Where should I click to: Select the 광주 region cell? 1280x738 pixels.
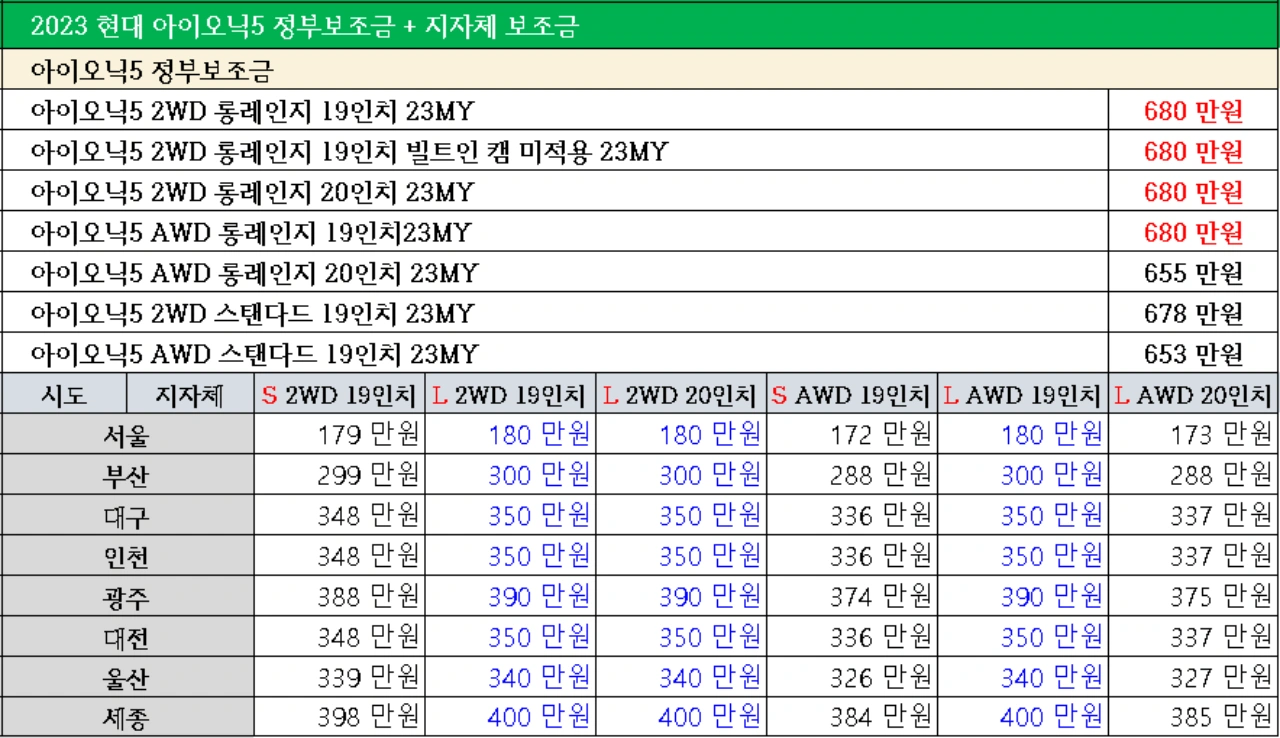coord(127,597)
